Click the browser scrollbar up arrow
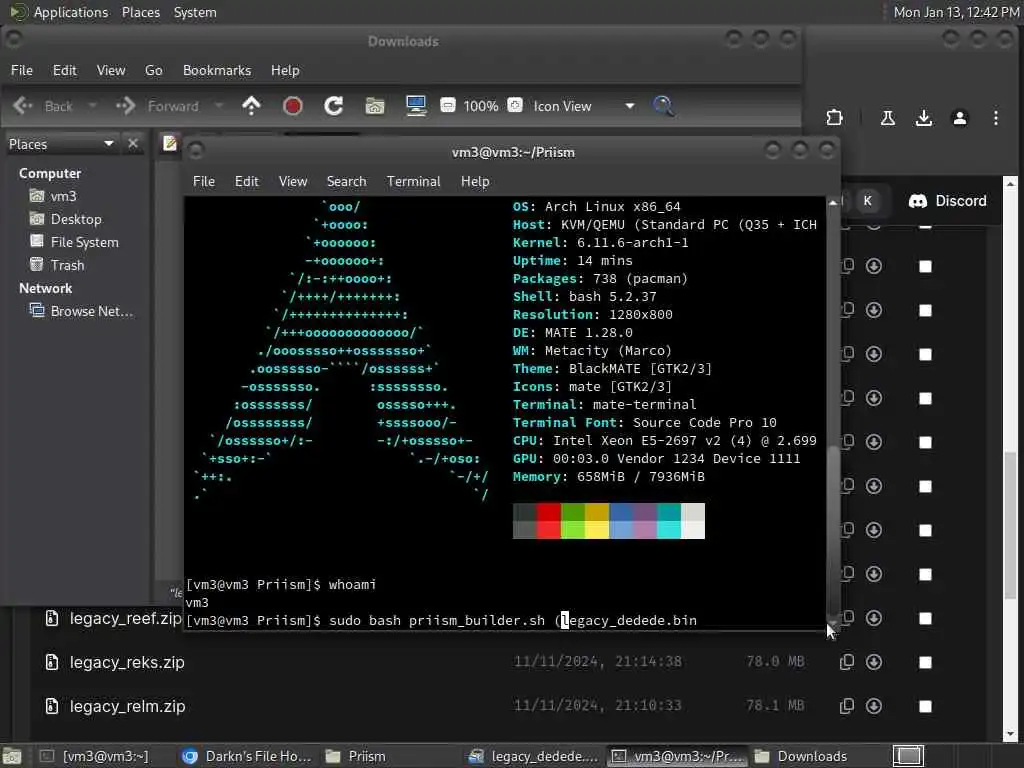 [1010, 183]
